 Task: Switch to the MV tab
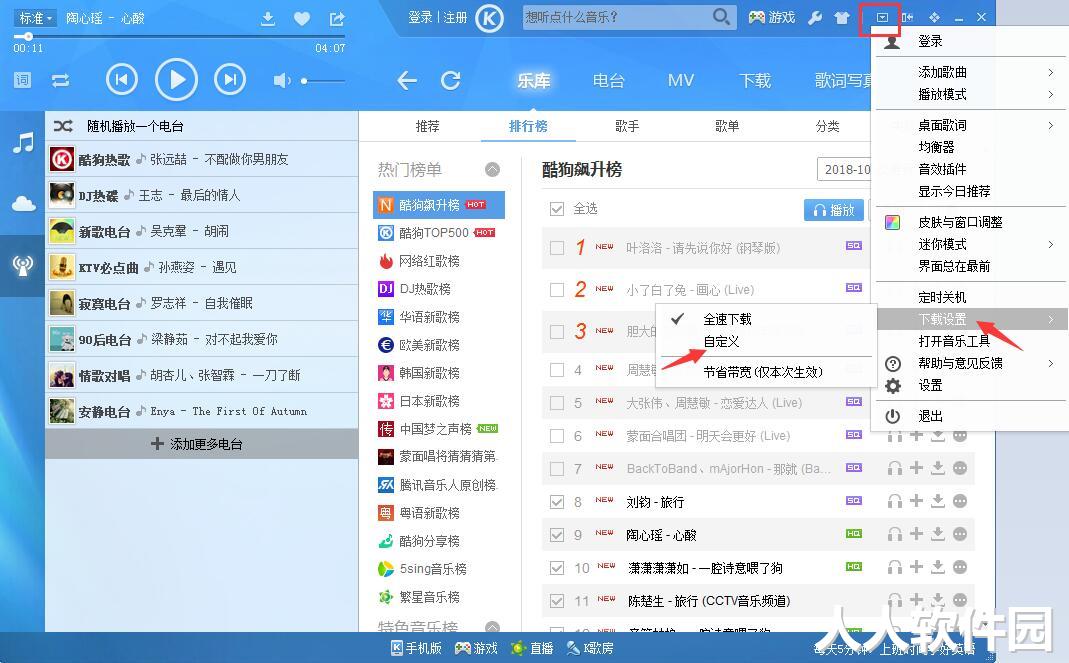click(x=680, y=80)
